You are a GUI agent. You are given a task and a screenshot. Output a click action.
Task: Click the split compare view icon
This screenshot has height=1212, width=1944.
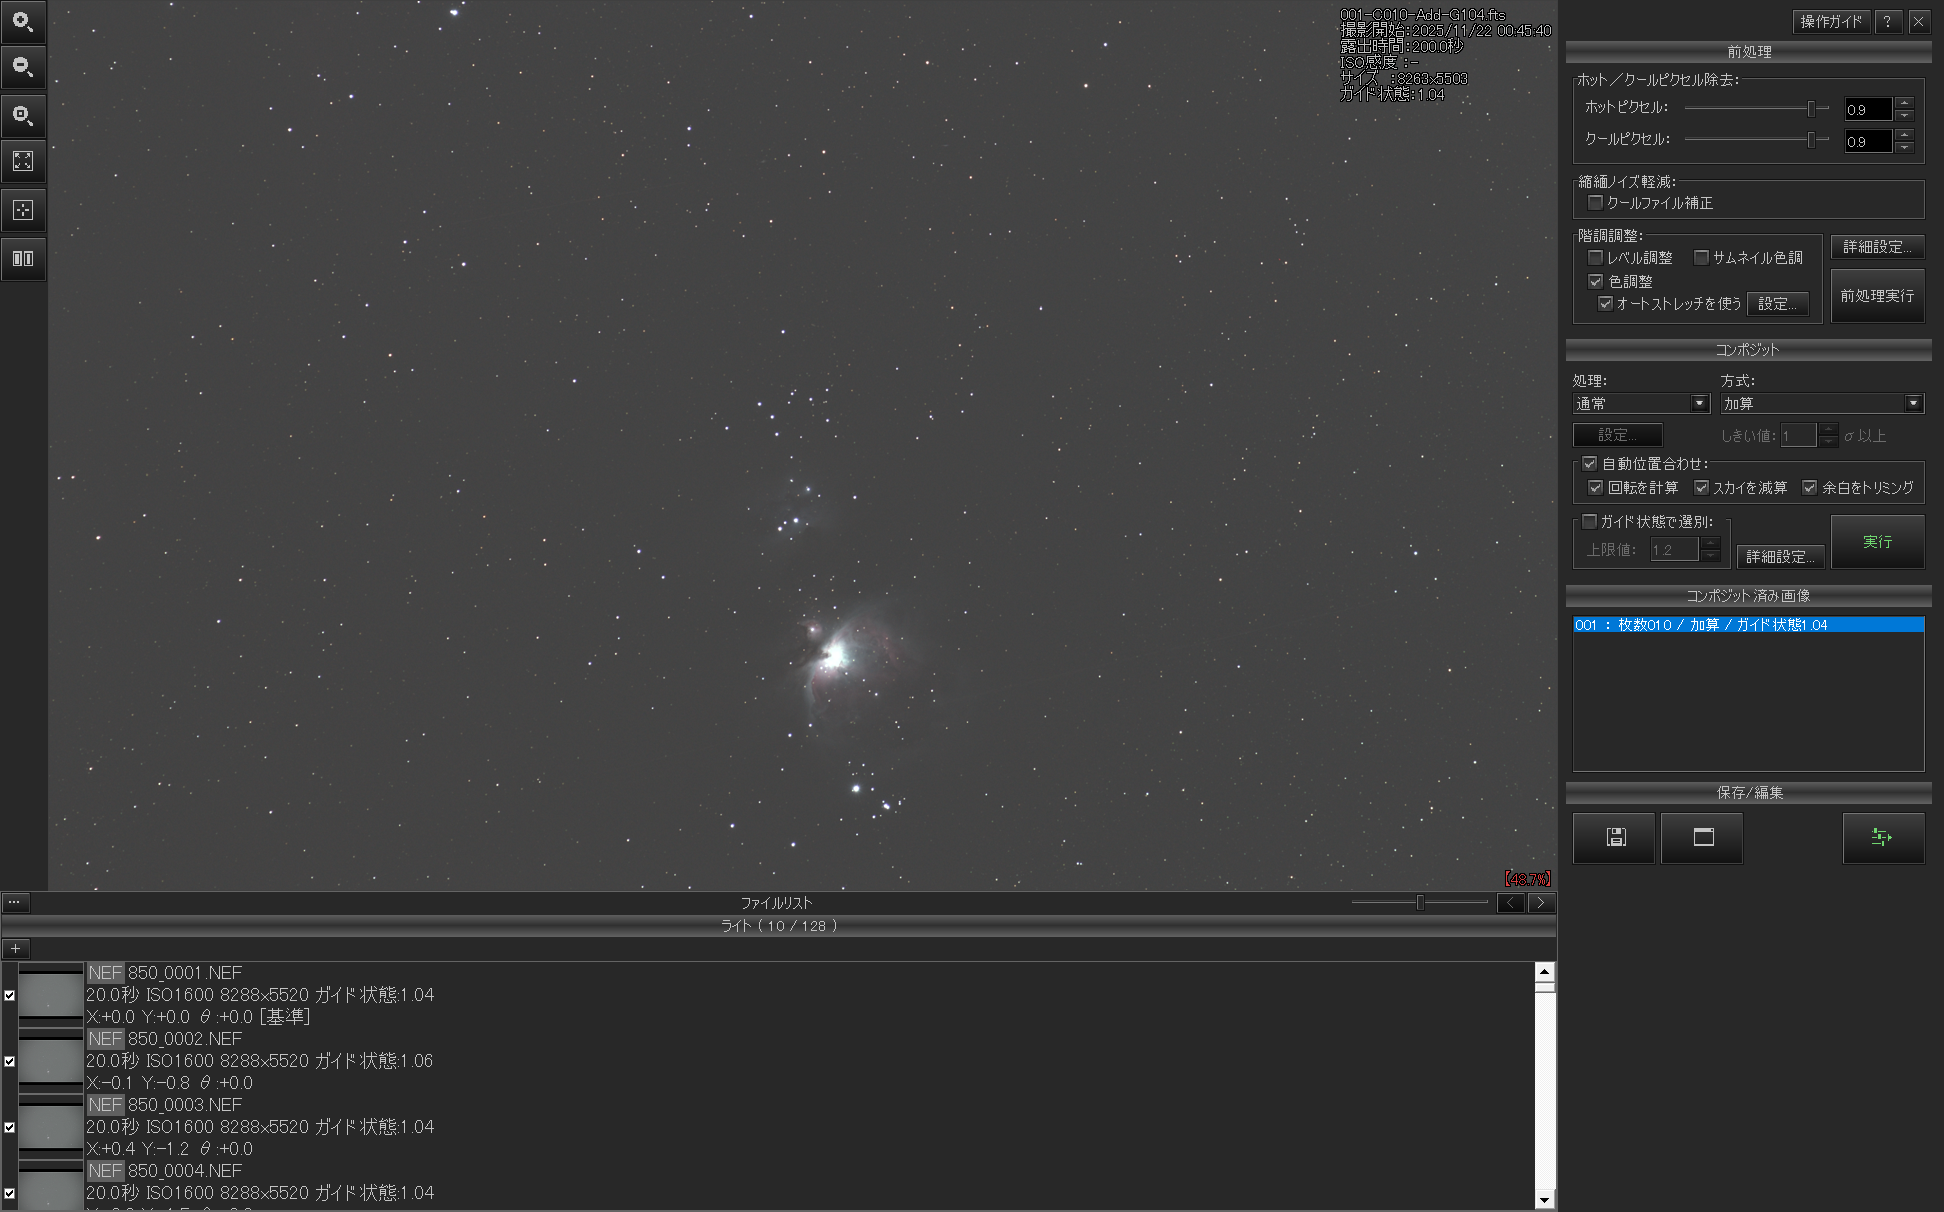(23, 259)
